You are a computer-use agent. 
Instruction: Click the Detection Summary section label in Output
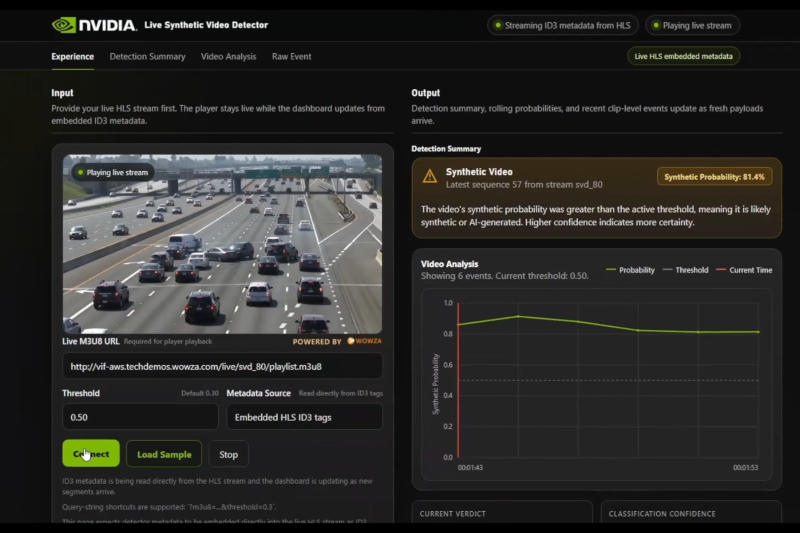point(446,149)
